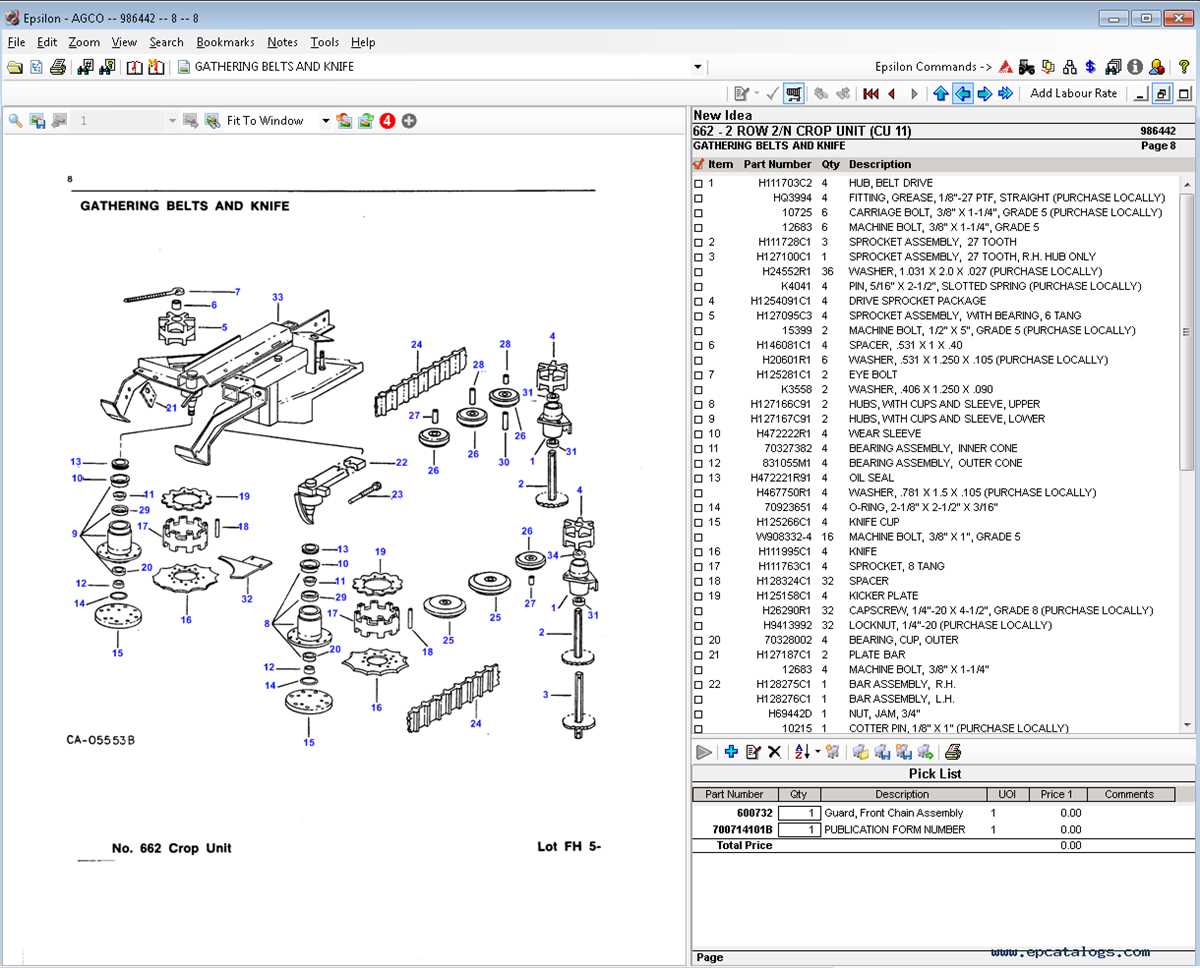This screenshot has height=968, width=1200.
Task: Click the Qty column header in the pick list
Action: click(799, 795)
